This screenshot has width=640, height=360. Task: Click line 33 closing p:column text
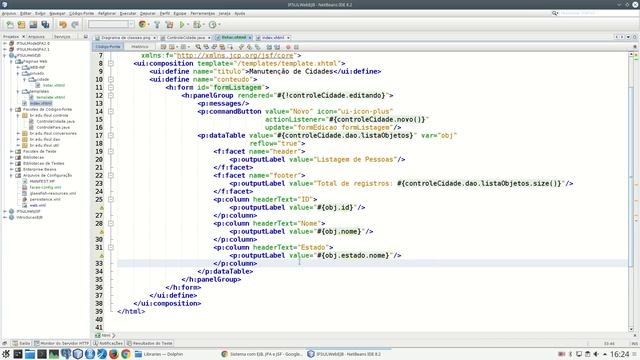click(x=235, y=264)
